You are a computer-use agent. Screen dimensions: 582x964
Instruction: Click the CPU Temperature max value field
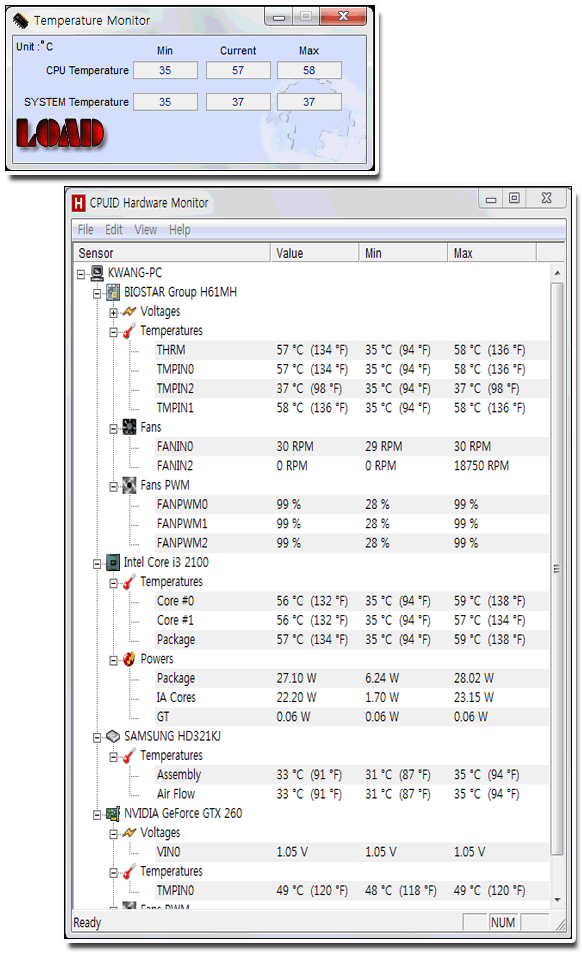[x=309, y=70]
